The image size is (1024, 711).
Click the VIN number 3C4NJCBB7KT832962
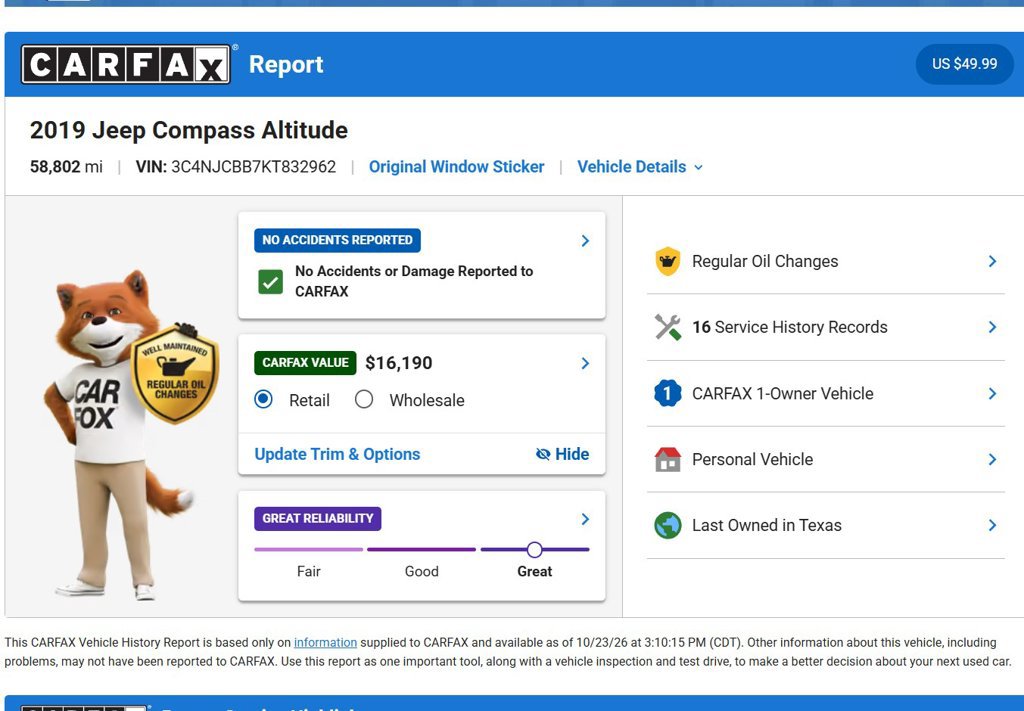253,167
